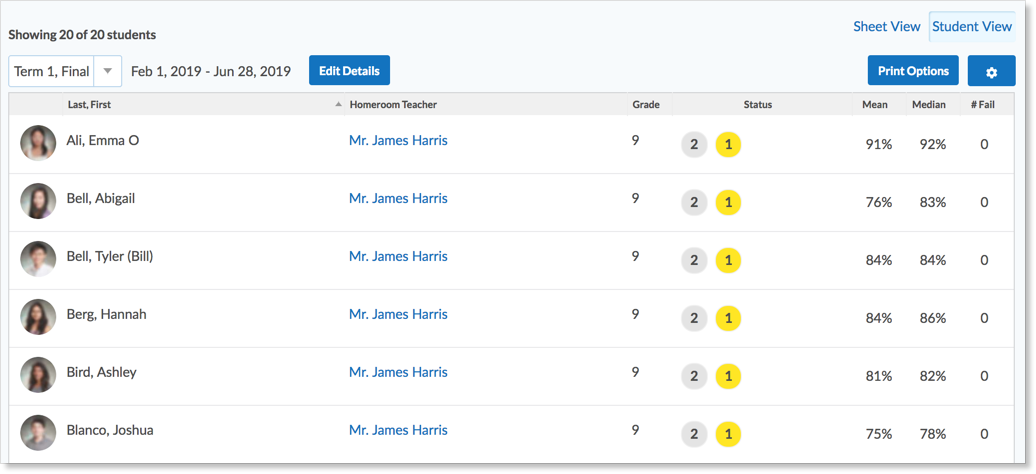Click Joshua Blanco's yellow status badge
The width and height of the screenshot is (1036, 474).
[x=728, y=434]
